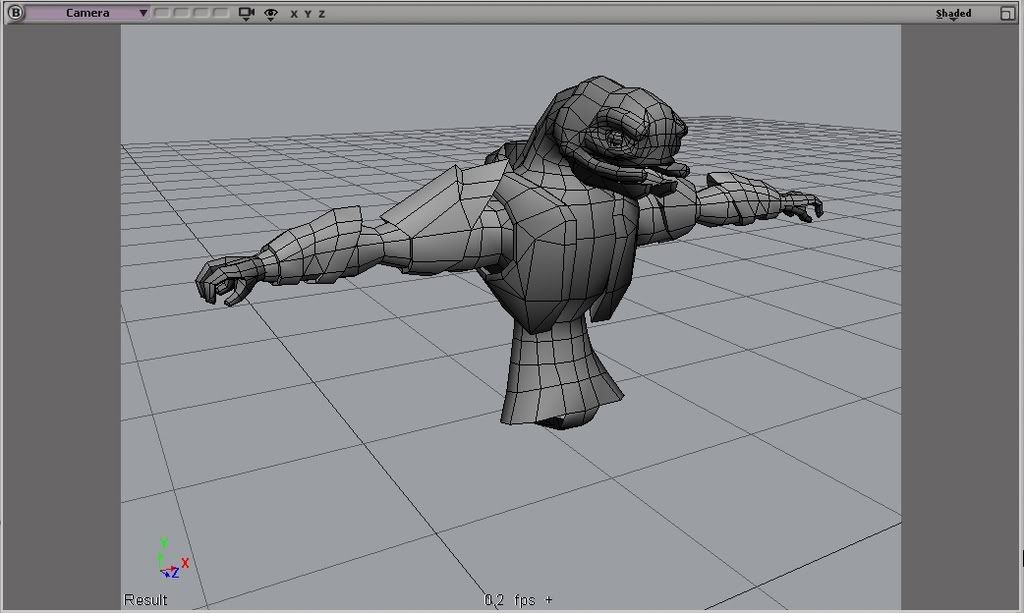
Task: Toggle the Y axis view button
Action: coord(308,14)
